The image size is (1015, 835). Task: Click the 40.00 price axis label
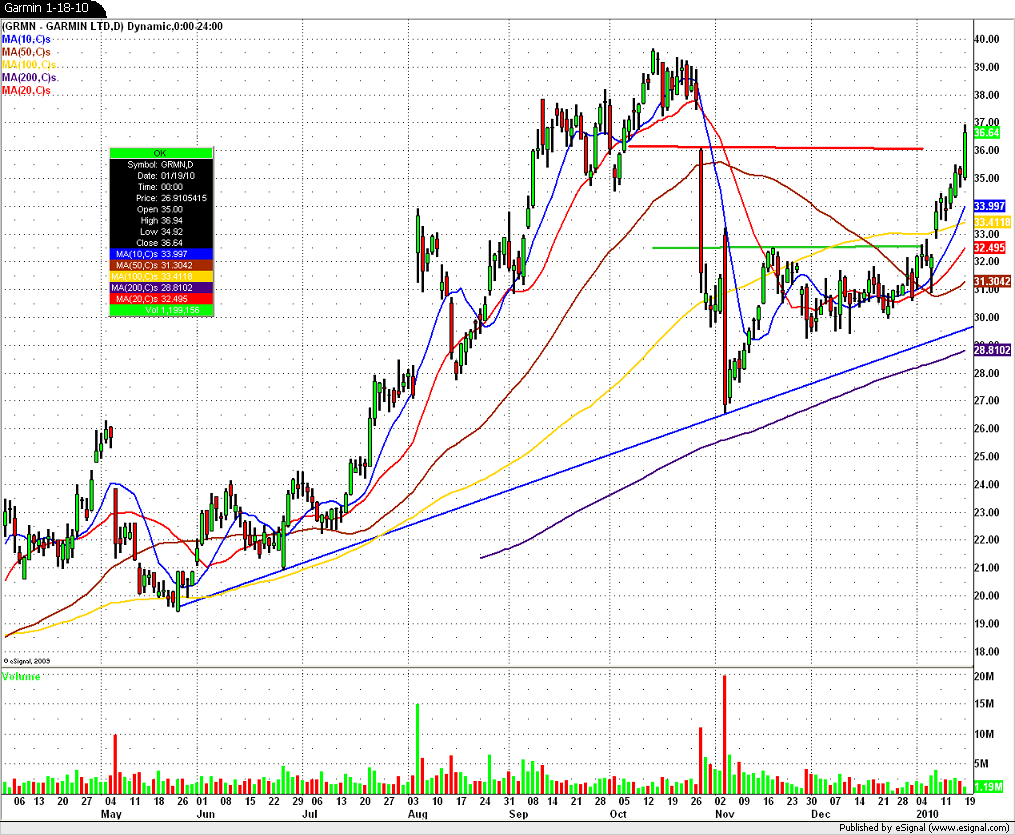987,39
